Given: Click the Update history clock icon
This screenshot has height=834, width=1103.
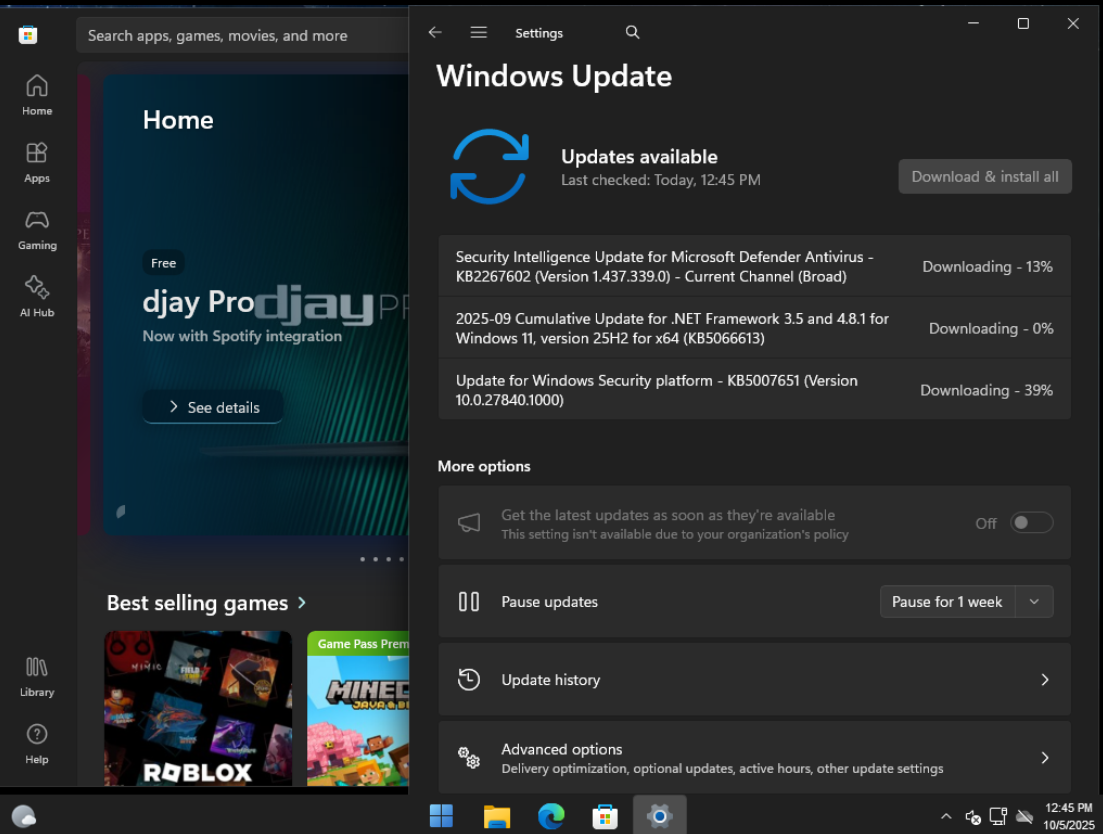Looking at the screenshot, I should tap(468, 679).
